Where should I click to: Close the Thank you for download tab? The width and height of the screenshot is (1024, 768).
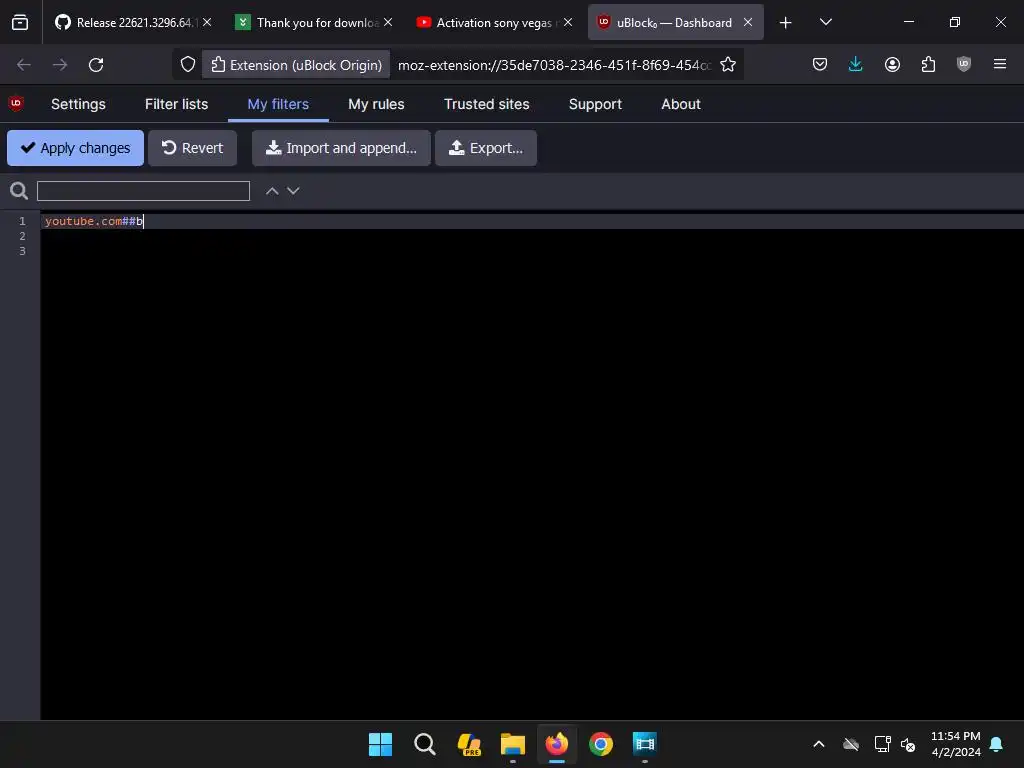[x=388, y=22]
